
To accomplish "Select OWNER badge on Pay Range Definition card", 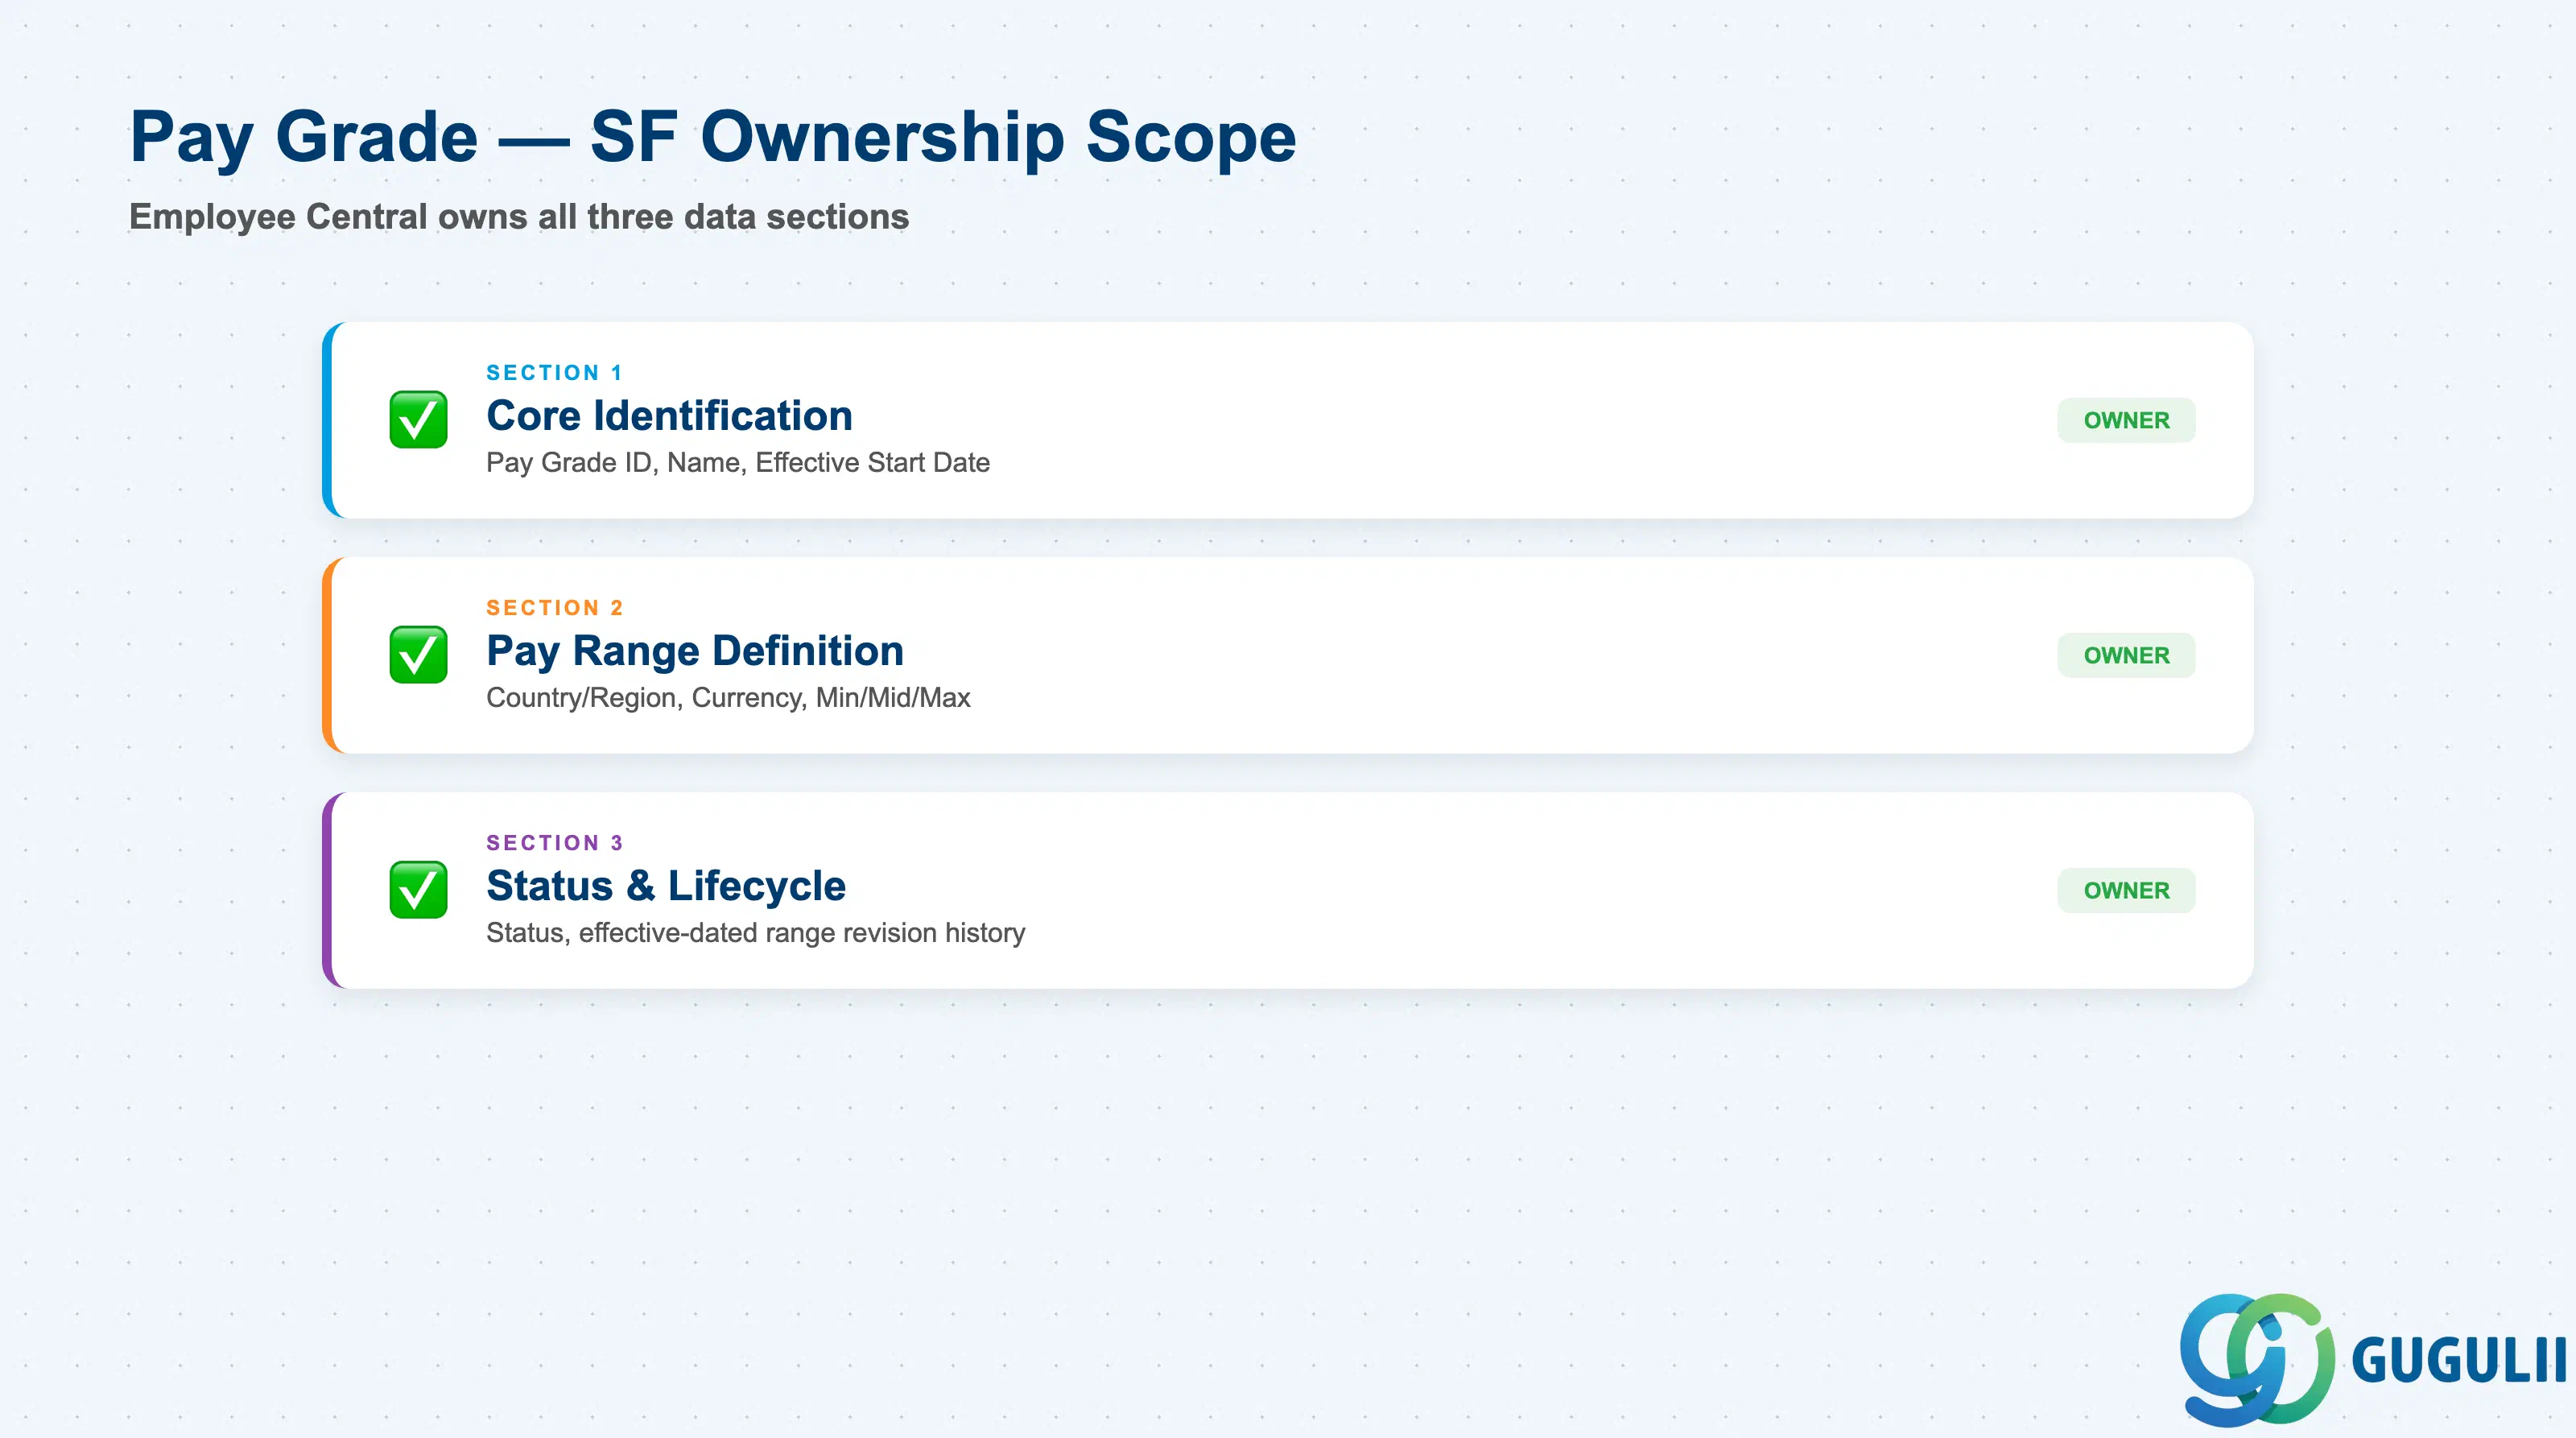I will 2126,655.
